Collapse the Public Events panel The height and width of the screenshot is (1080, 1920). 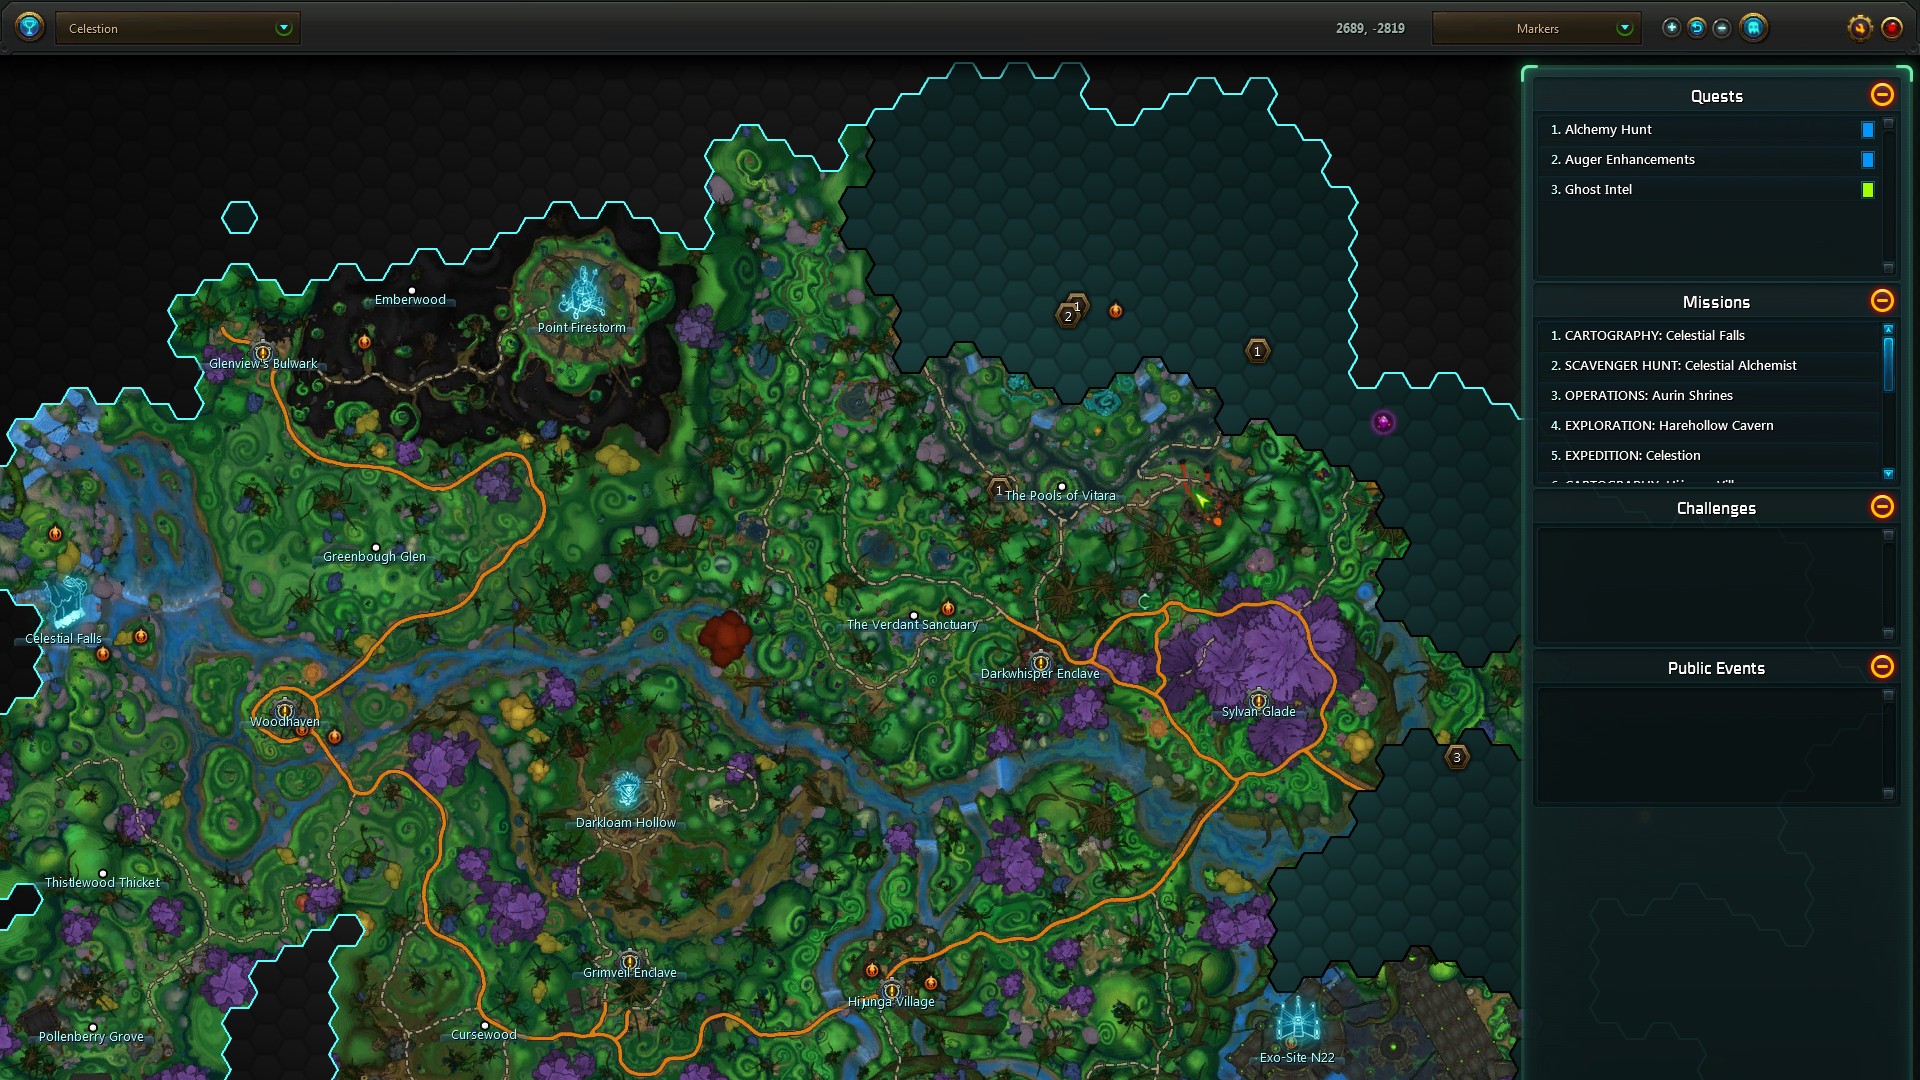coord(1882,667)
